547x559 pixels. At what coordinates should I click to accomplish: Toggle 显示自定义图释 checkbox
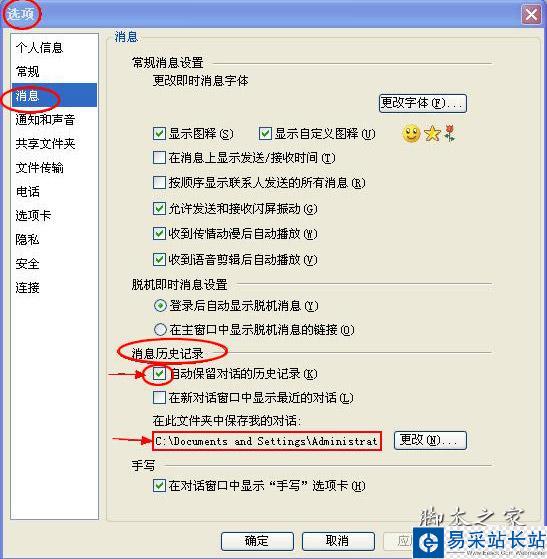click(x=265, y=134)
